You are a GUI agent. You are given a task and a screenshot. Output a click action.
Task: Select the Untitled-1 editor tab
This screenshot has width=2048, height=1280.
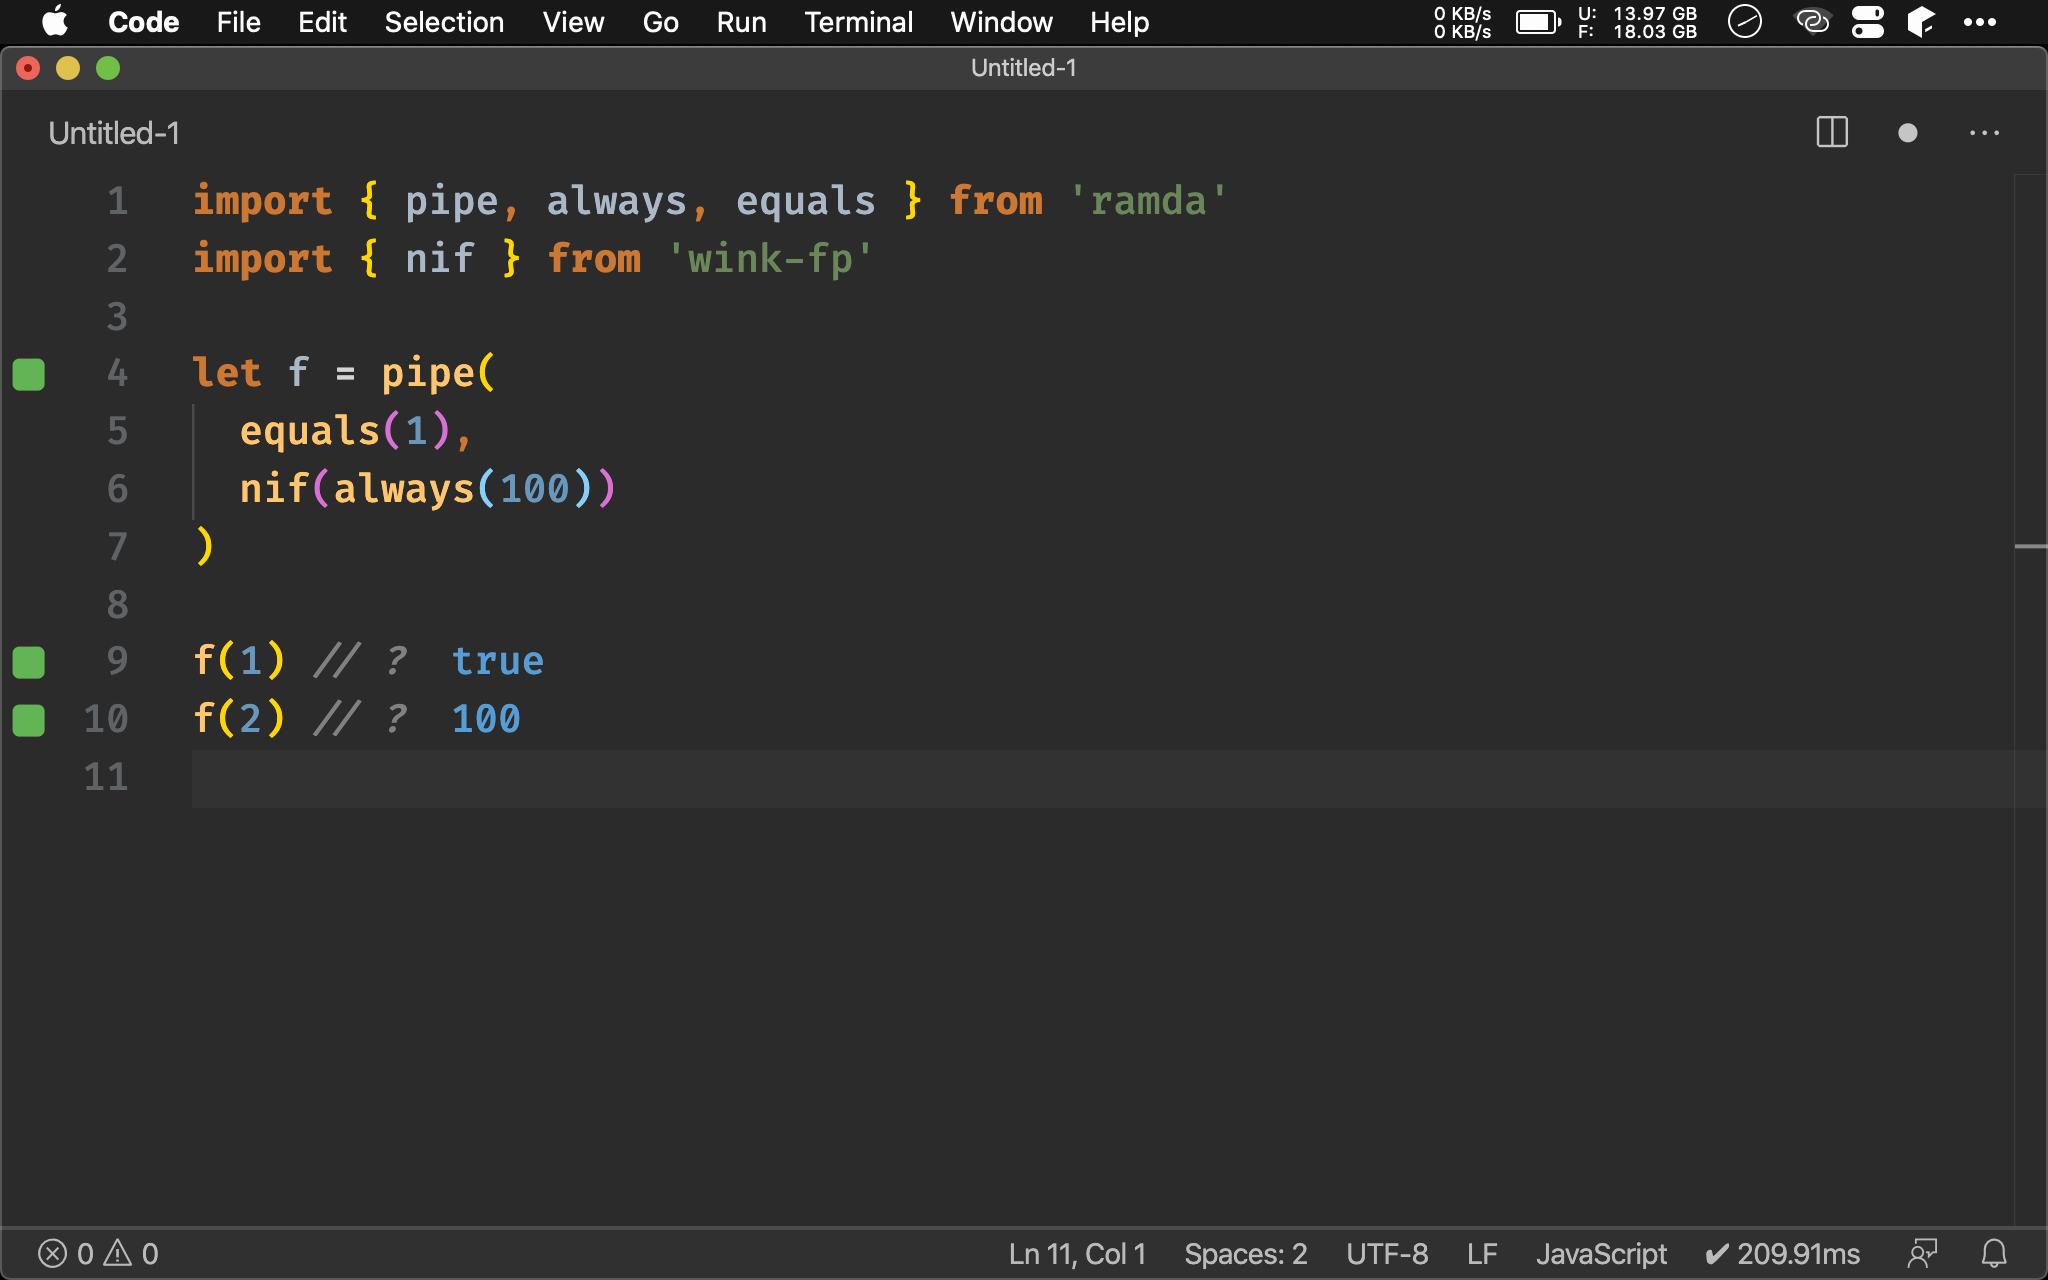(114, 133)
